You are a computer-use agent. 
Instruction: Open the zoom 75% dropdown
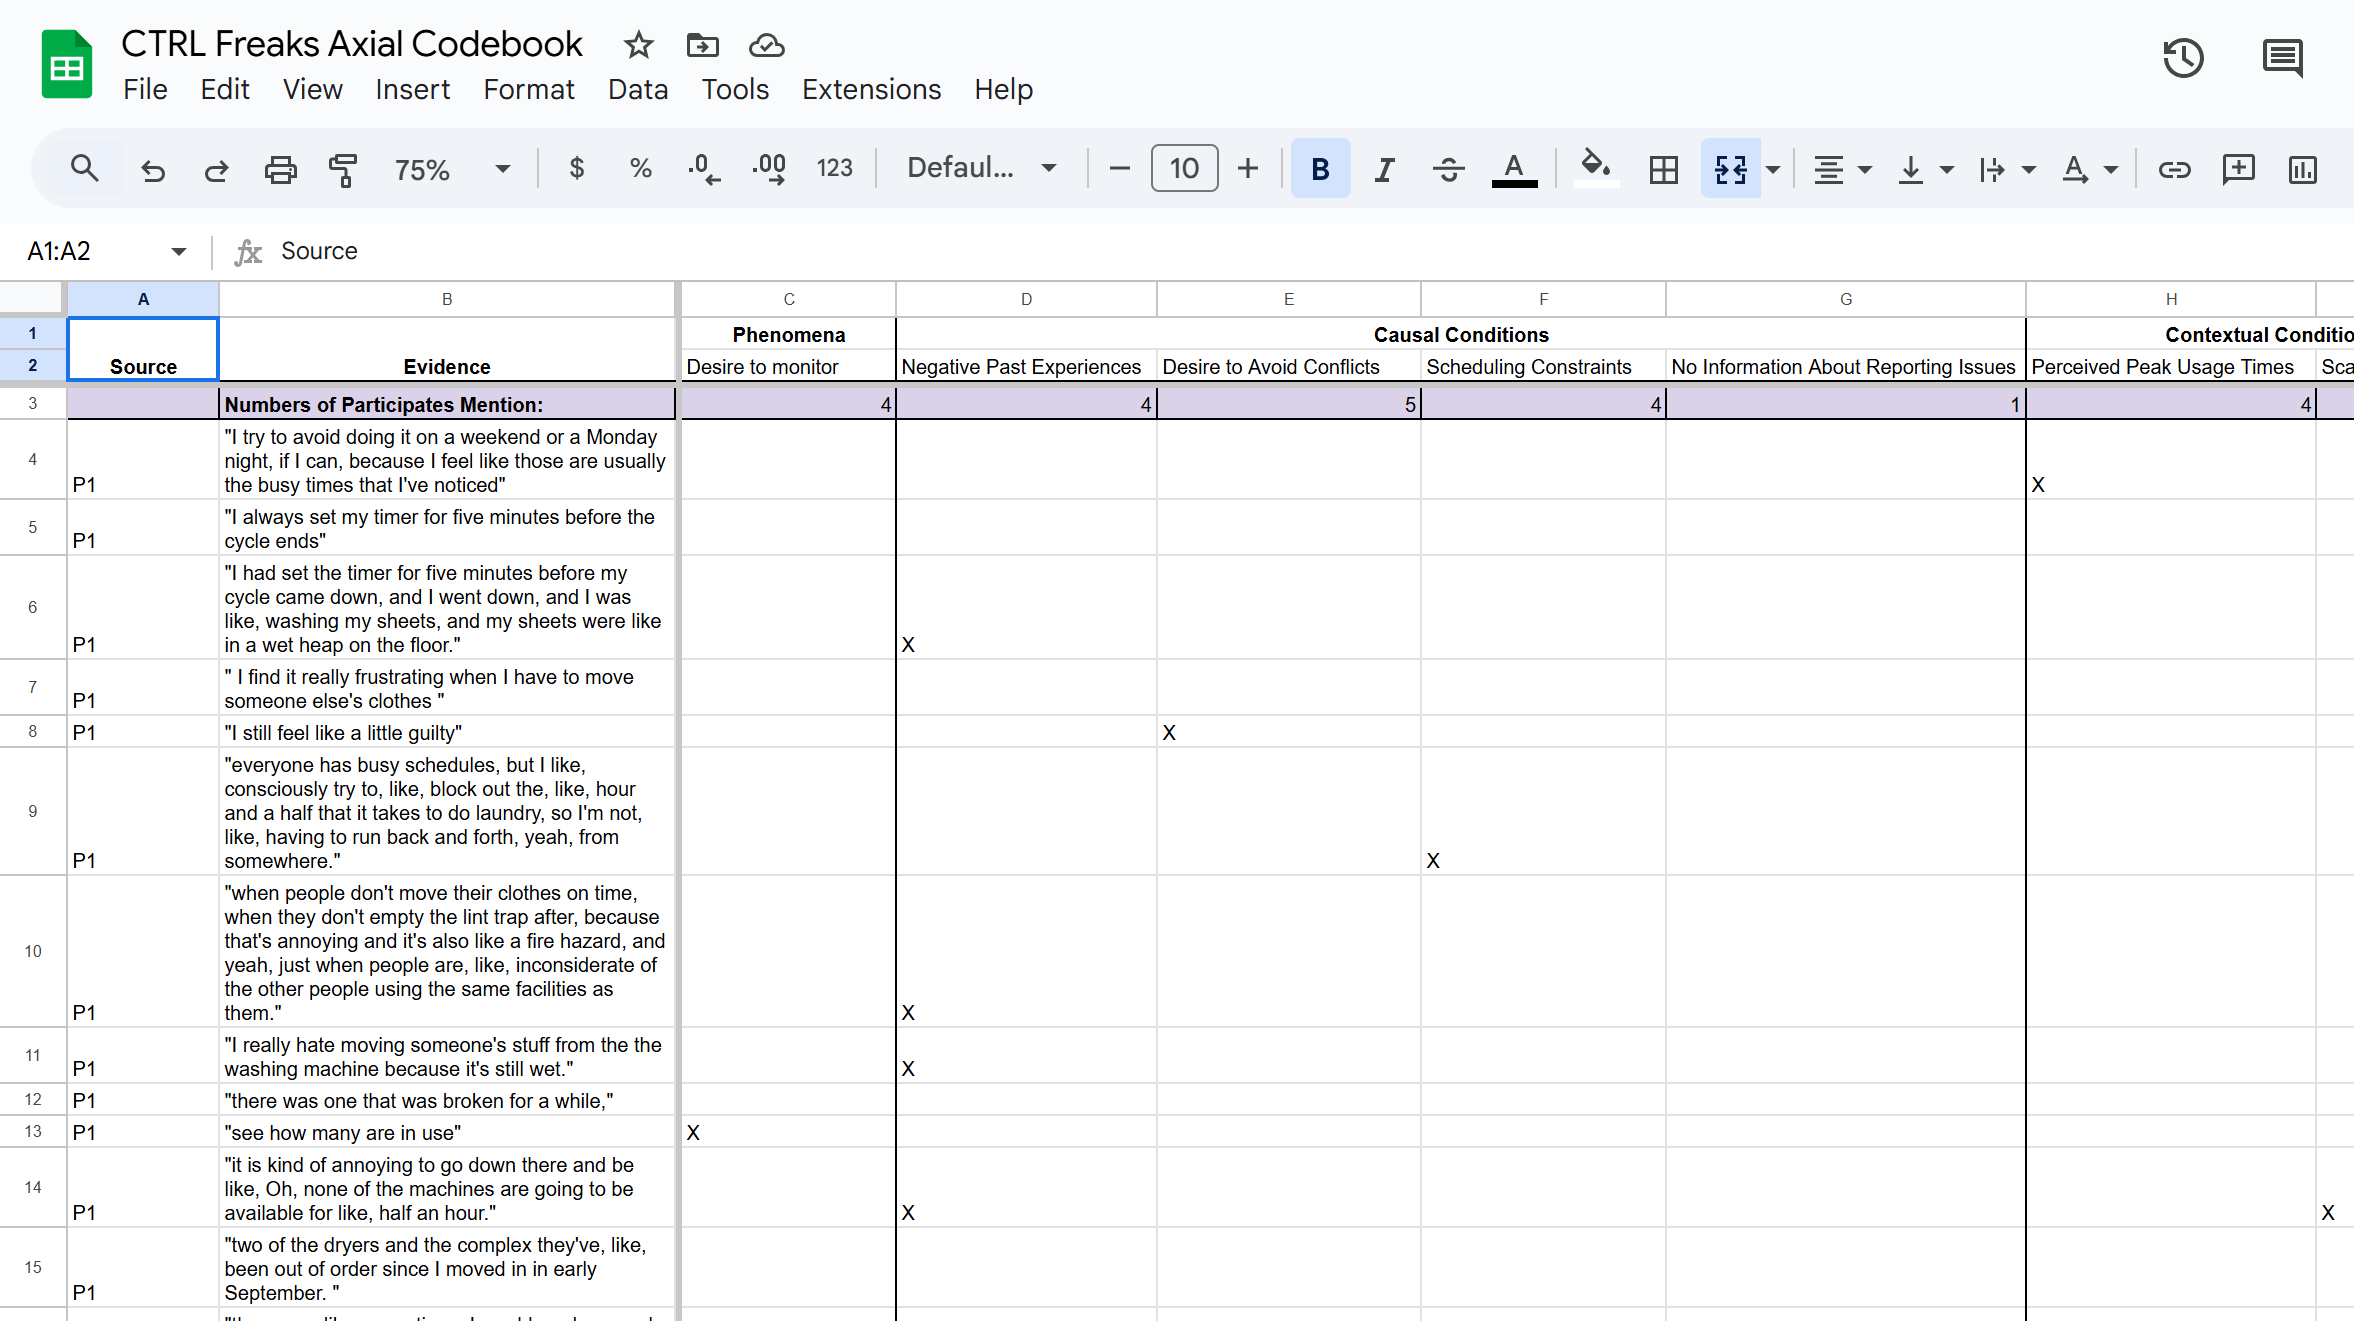452,169
